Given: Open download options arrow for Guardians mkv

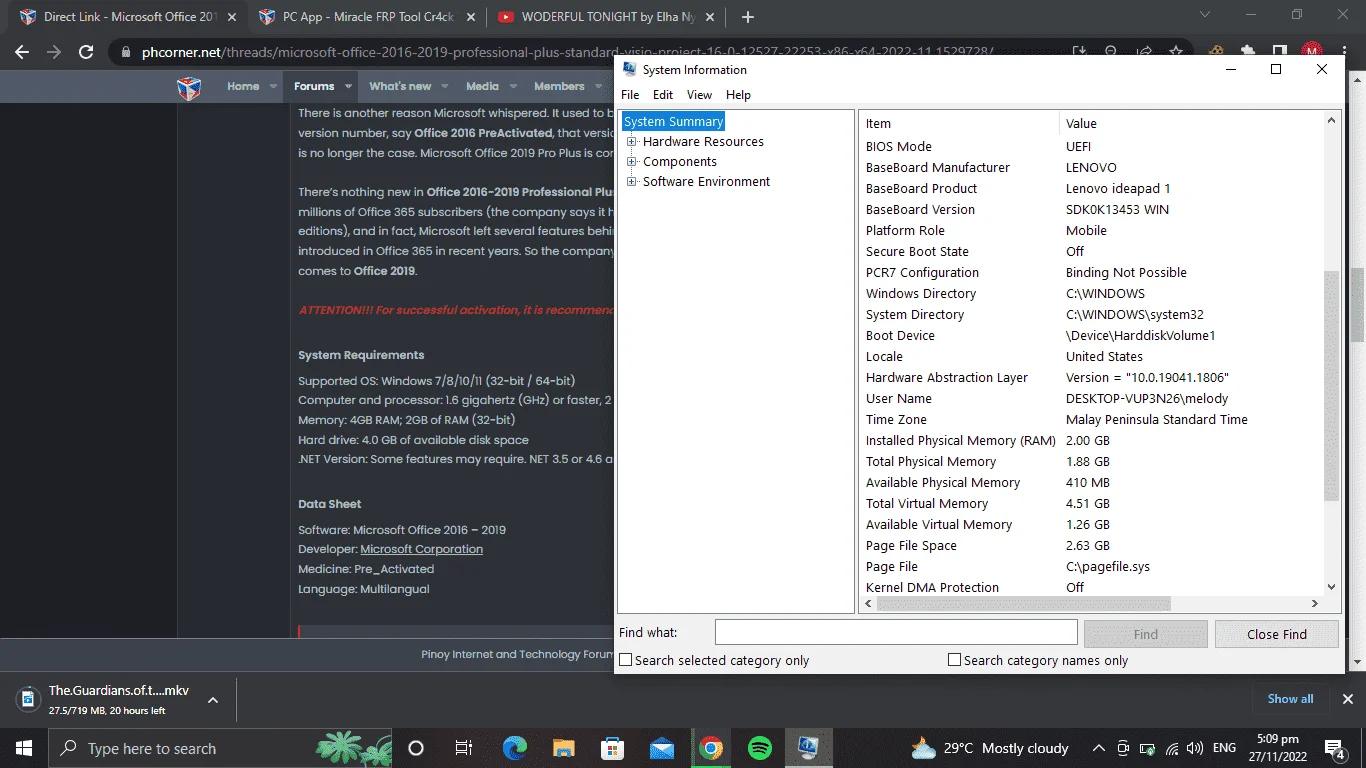Looking at the screenshot, I should coord(213,700).
